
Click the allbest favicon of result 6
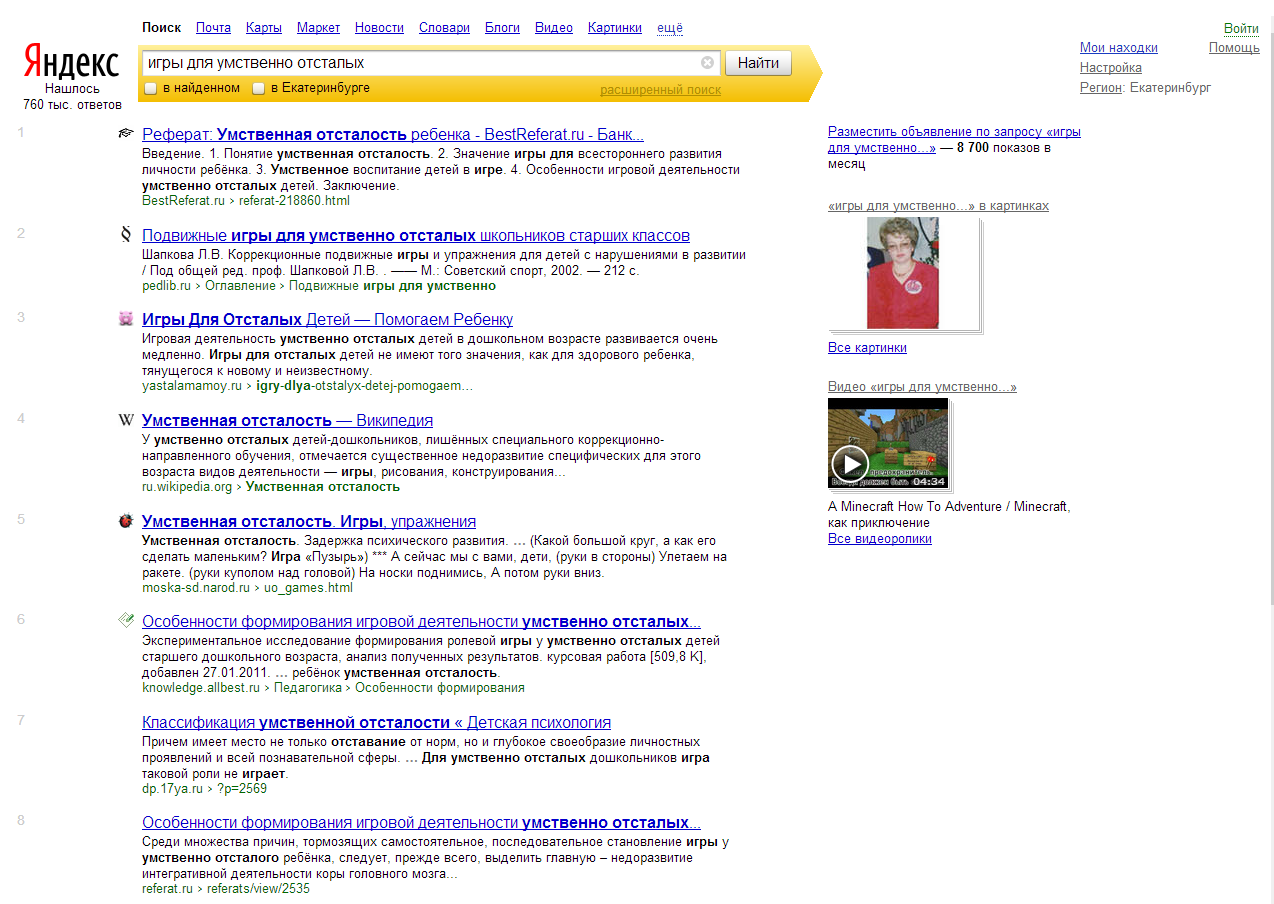(x=126, y=621)
